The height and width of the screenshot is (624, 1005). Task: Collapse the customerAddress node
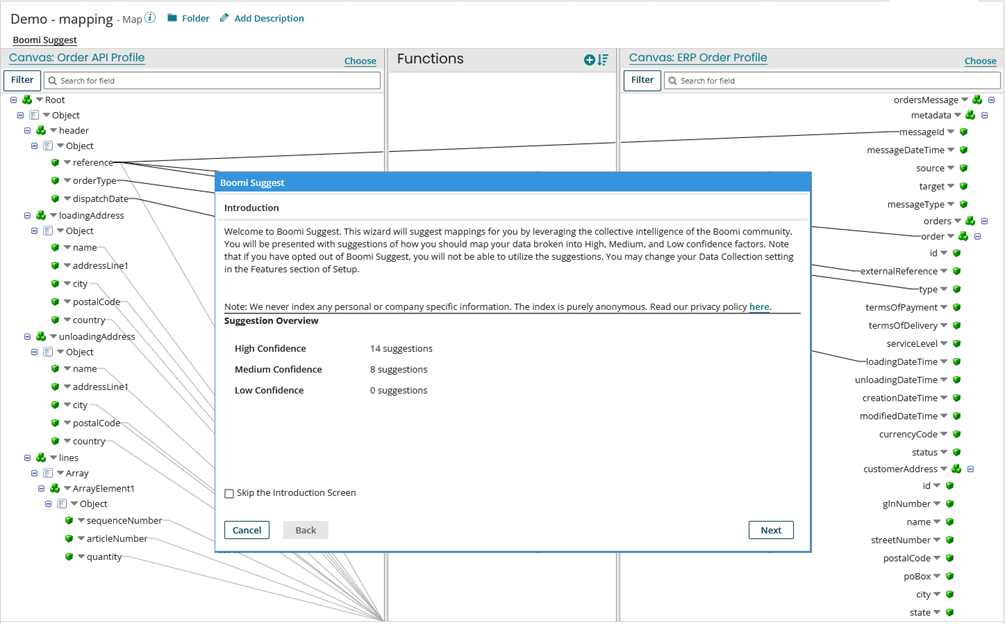tap(970, 469)
